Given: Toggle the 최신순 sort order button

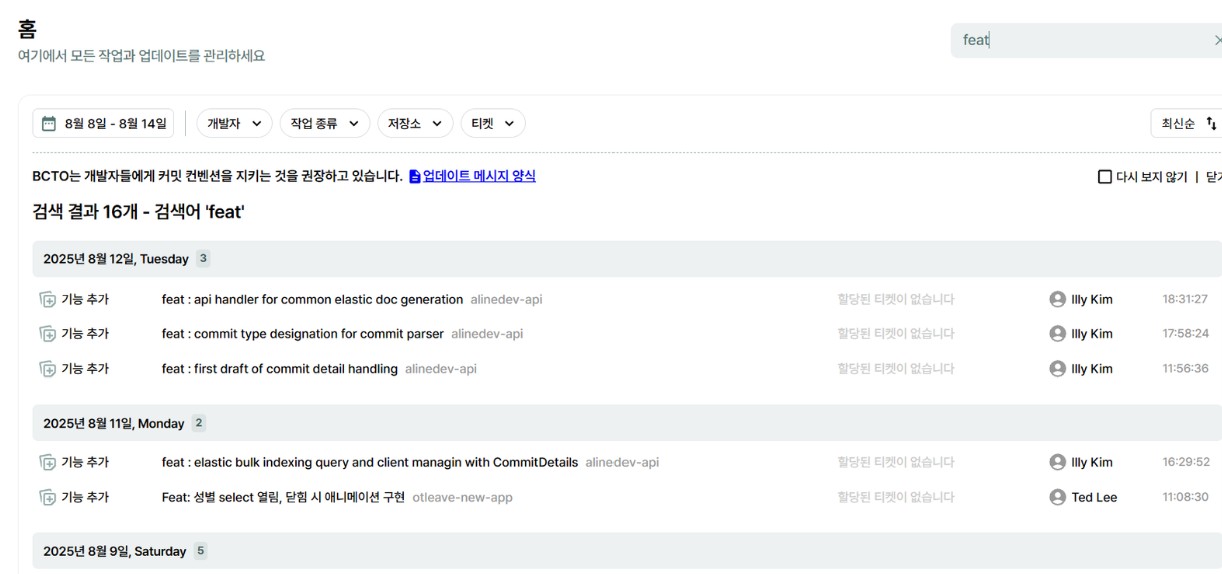Looking at the screenshot, I should tap(1188, 124).
